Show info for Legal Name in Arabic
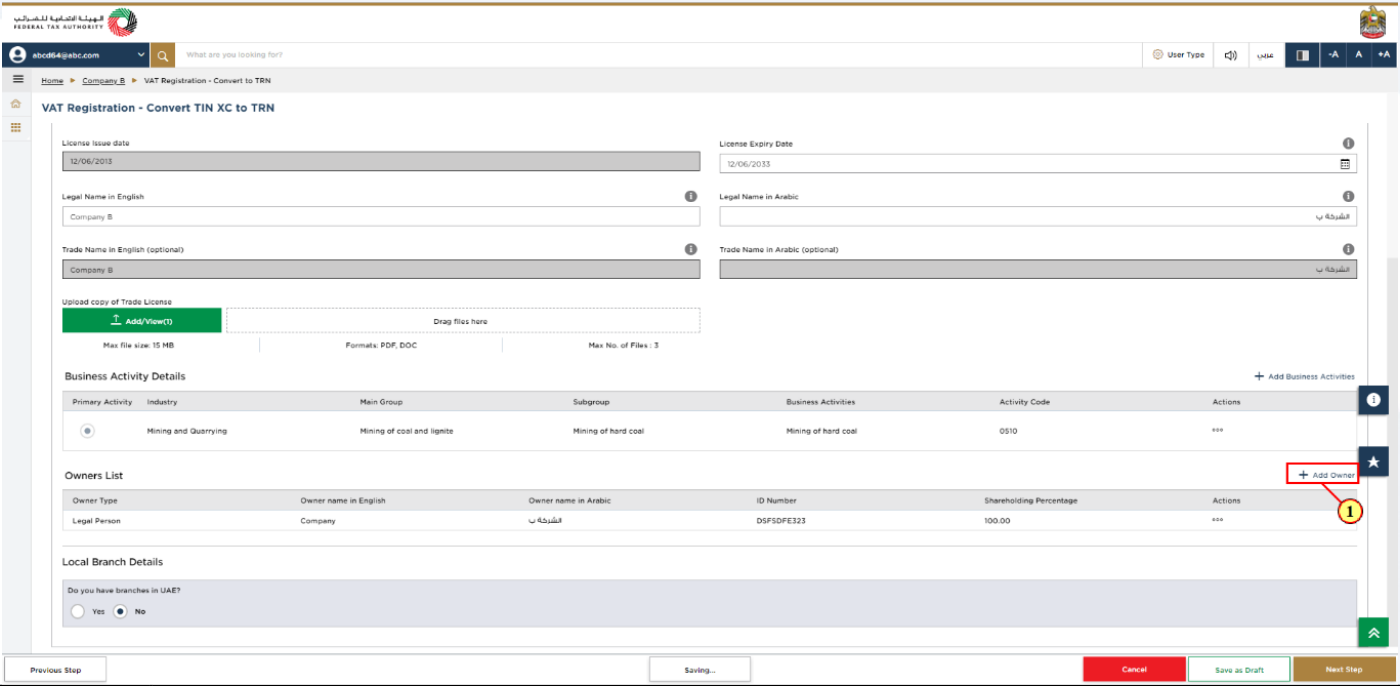 click(x=1348, y=196)
